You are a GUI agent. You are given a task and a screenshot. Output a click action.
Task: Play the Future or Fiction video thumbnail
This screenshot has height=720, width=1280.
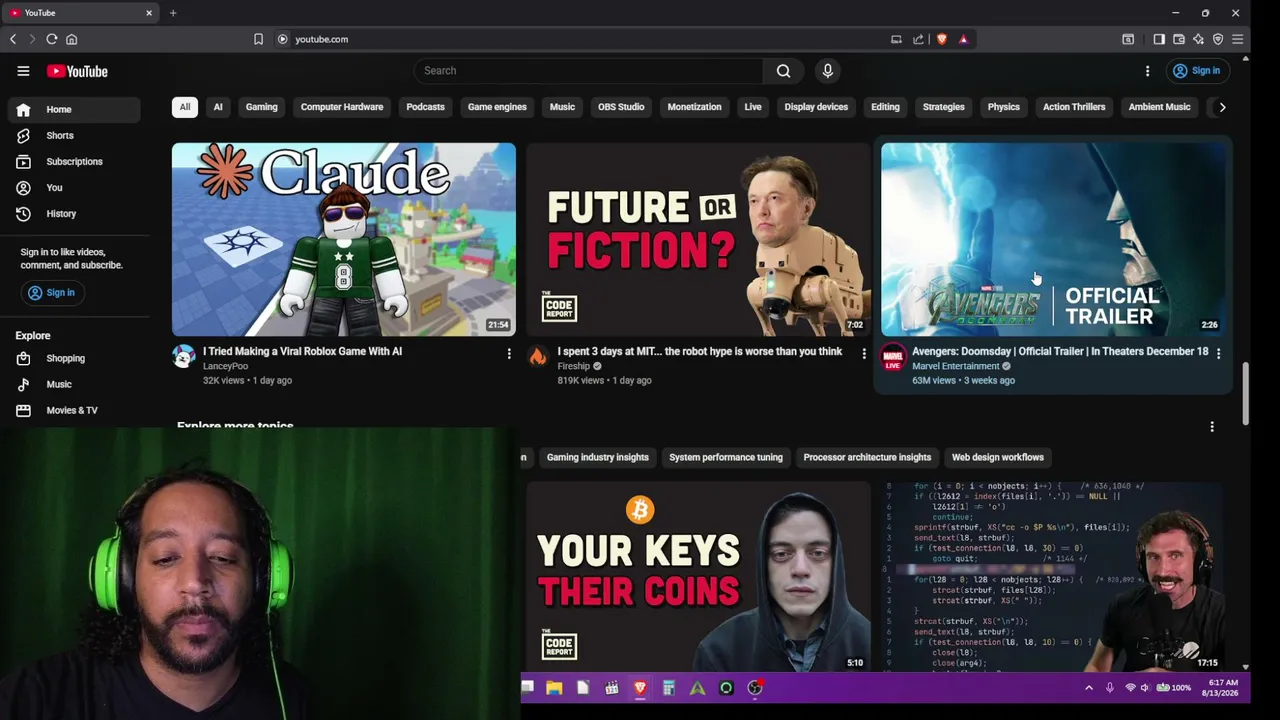coord(698,239)
